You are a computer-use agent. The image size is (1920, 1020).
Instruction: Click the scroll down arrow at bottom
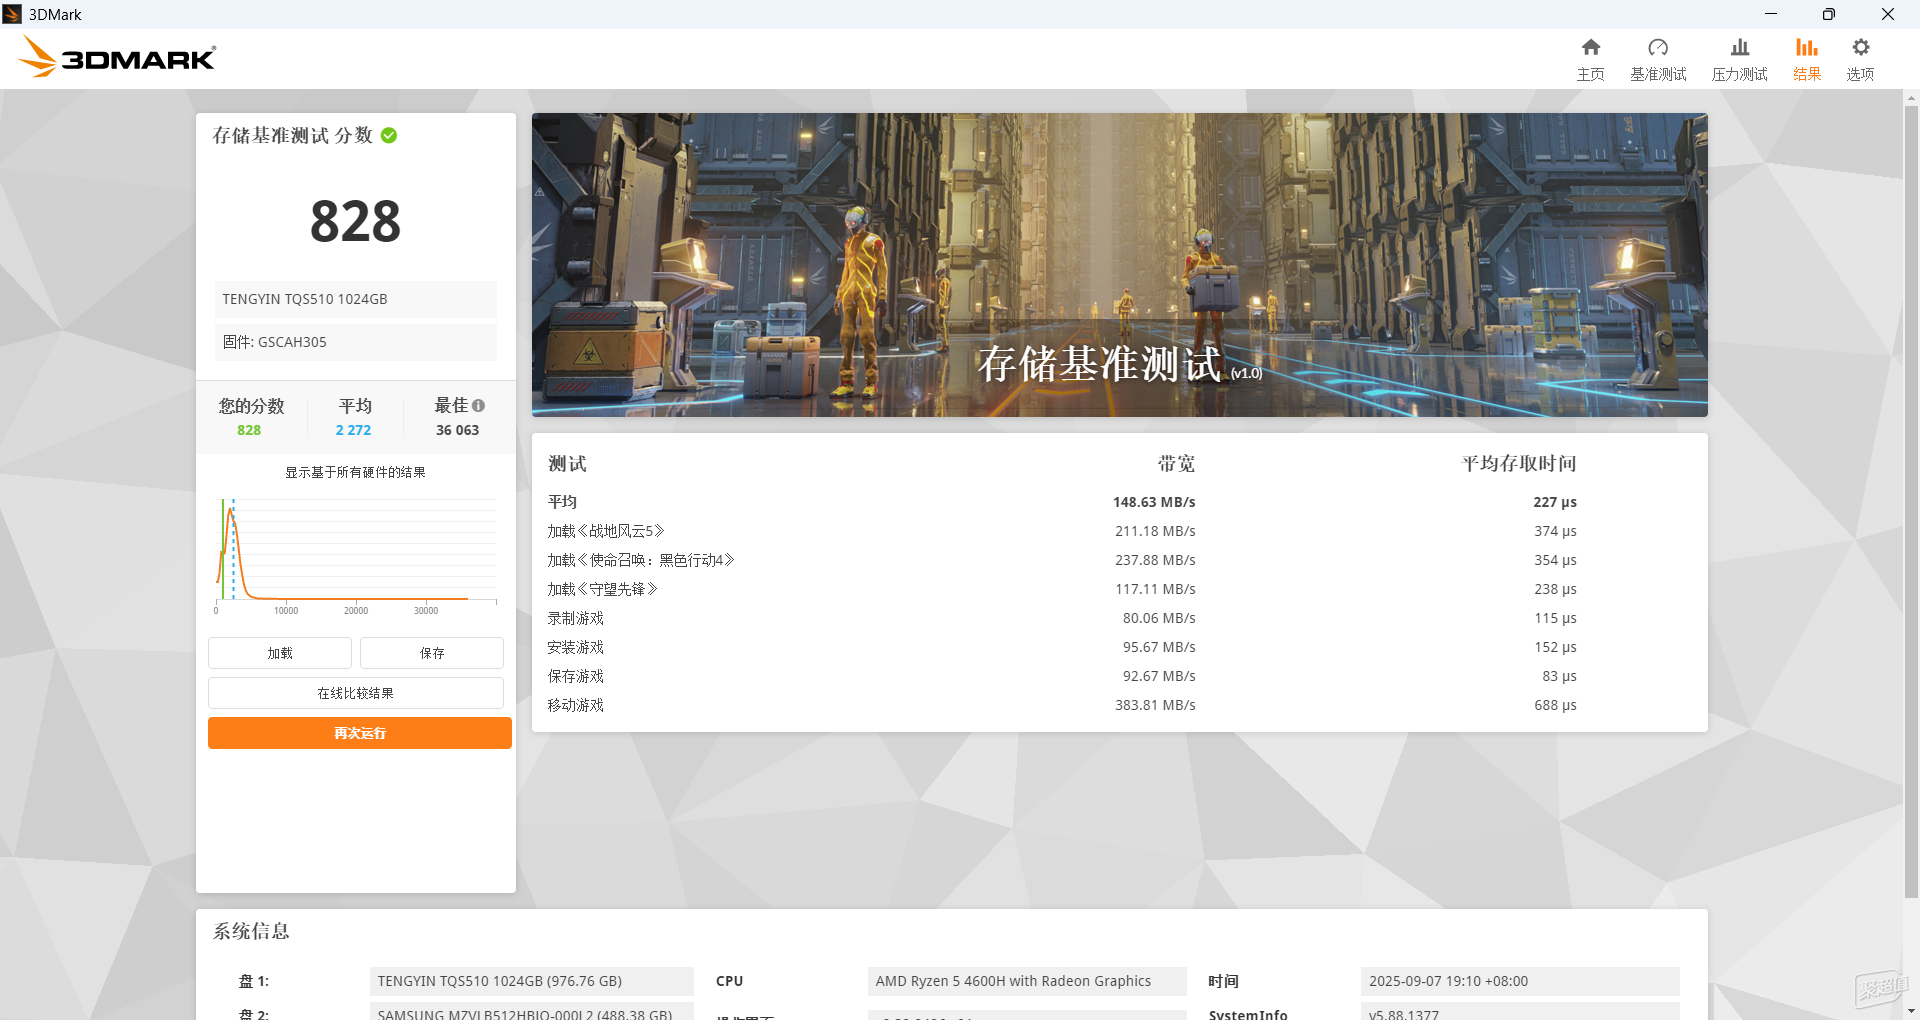point(1911,1011)
